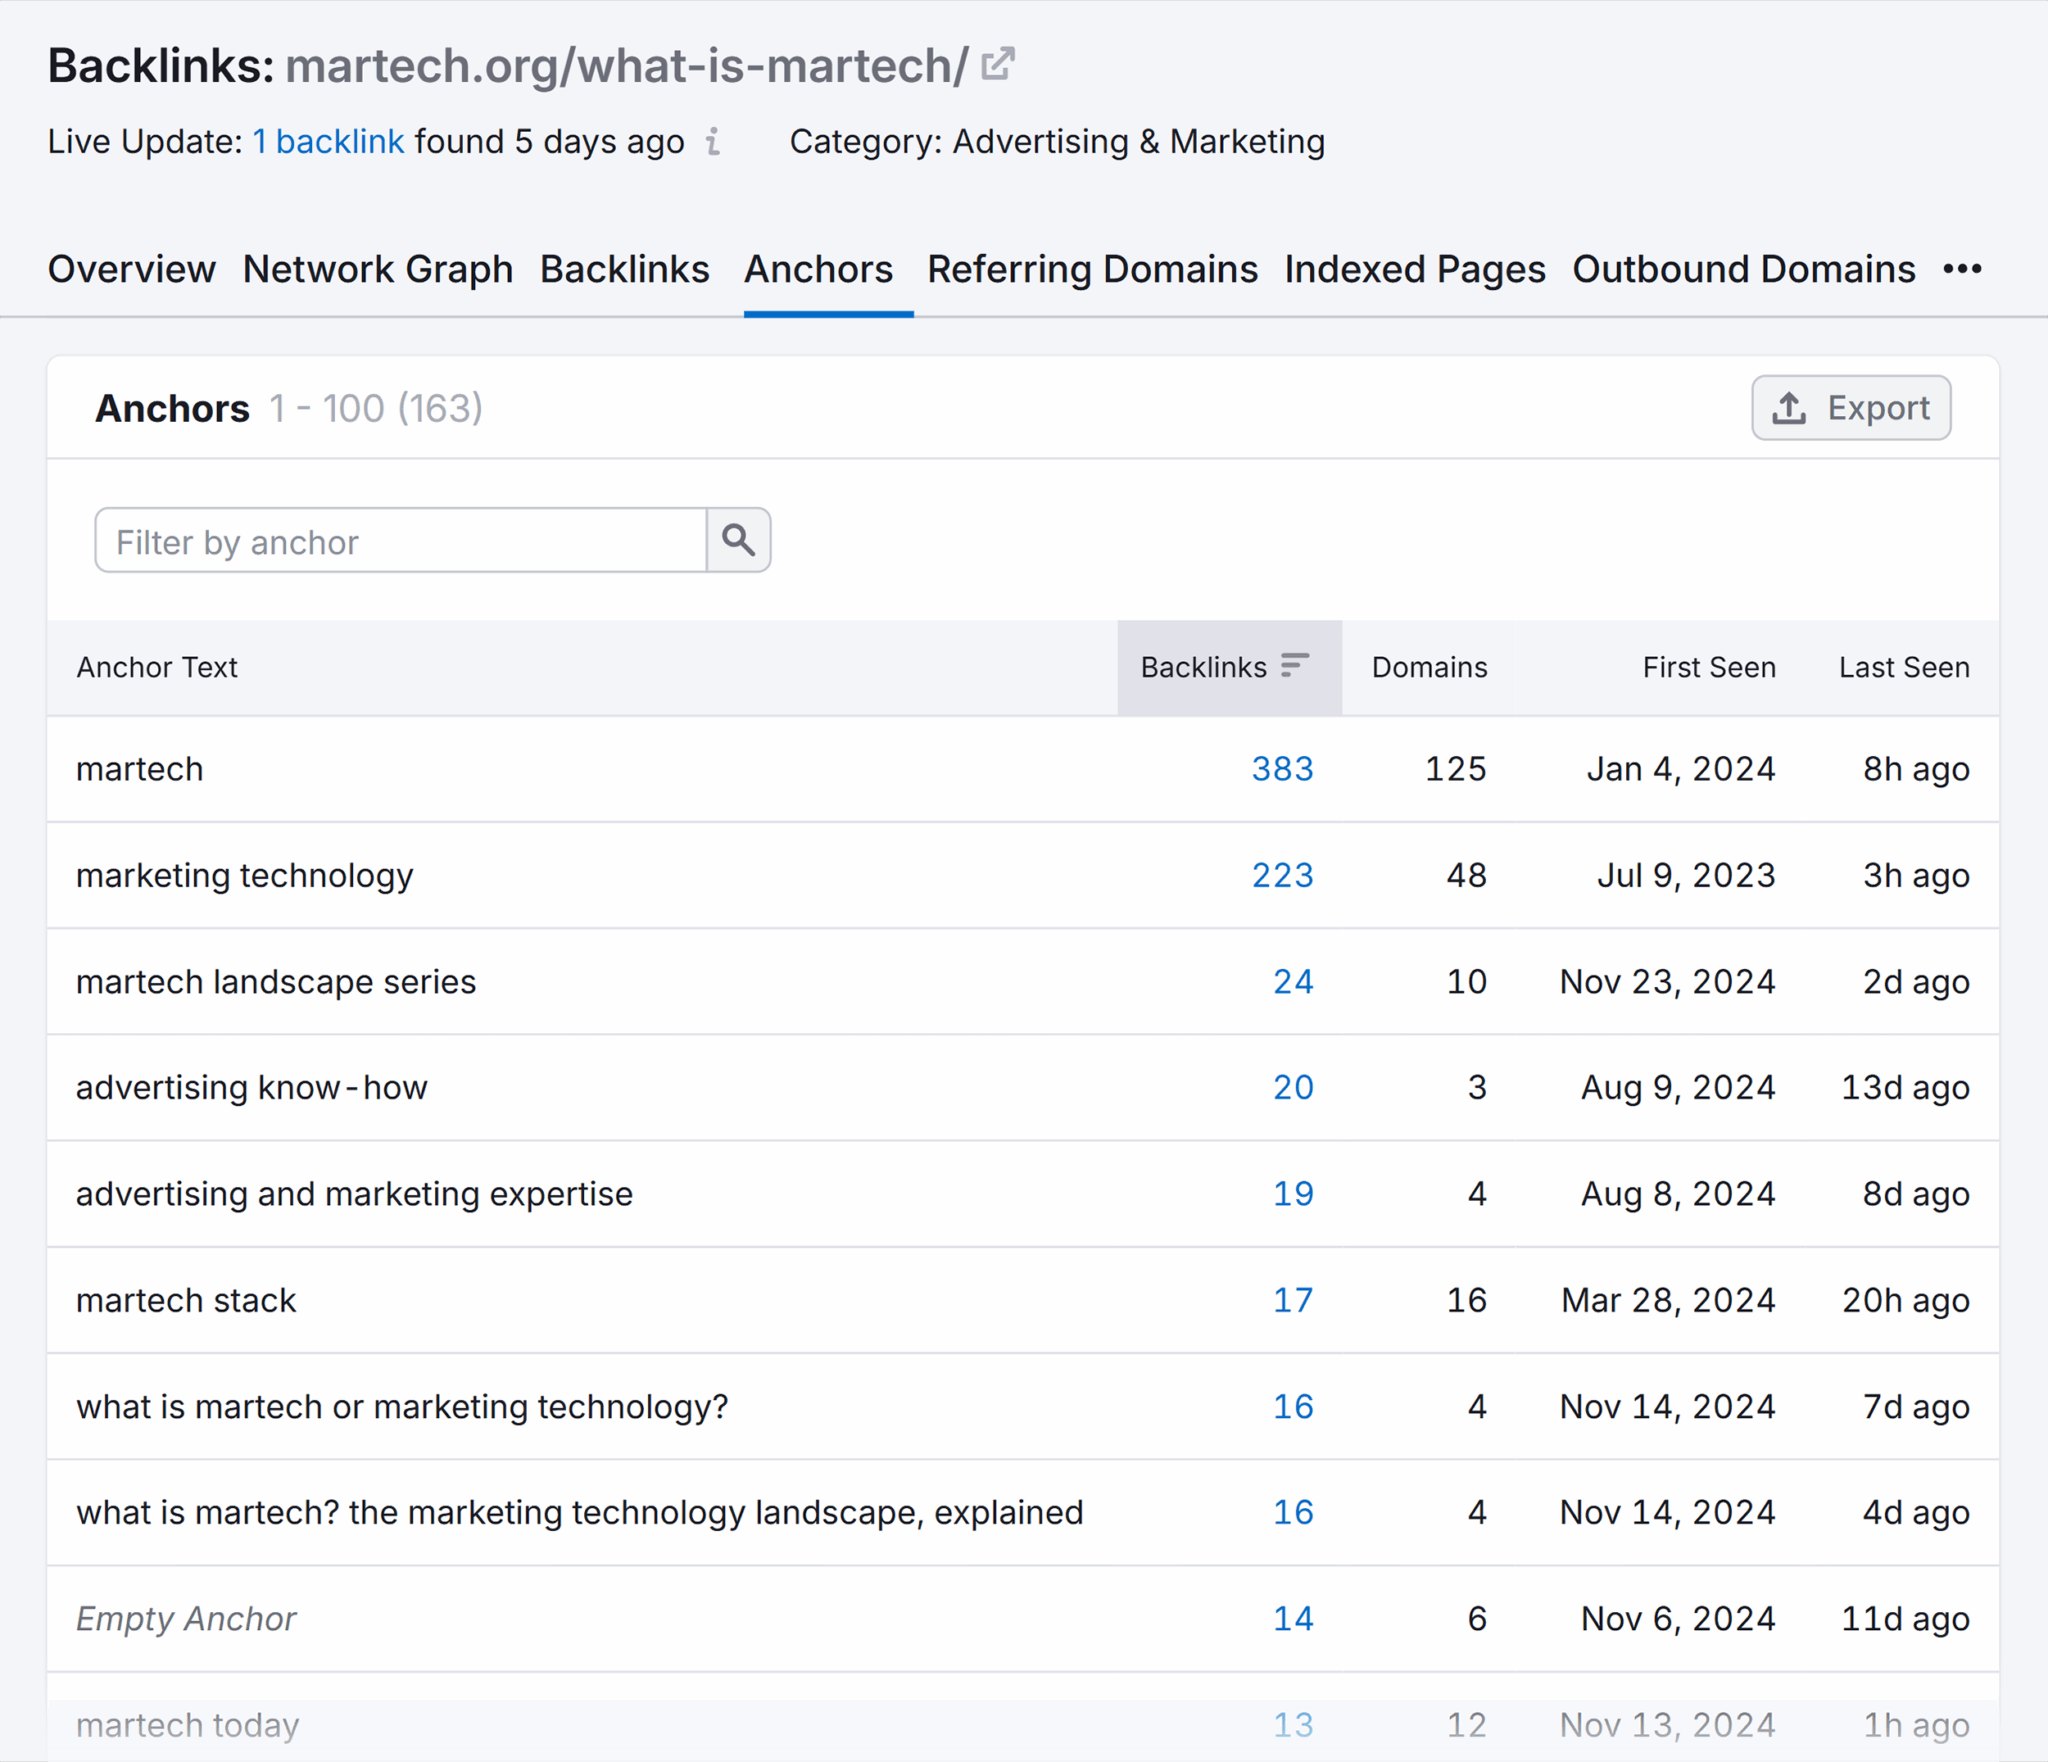Image resolution: width=2048 pixels, height=1762 pixels.
Task: Click the Export button
Action: pos(1851,408)
